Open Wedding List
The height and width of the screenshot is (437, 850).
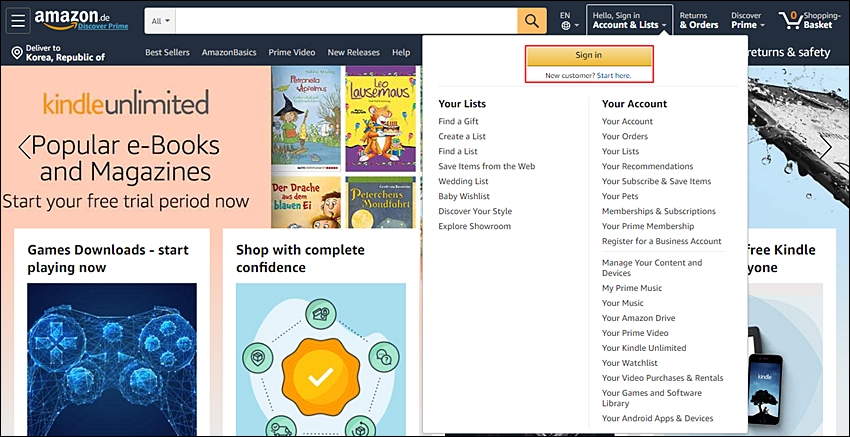pos(463,181)
